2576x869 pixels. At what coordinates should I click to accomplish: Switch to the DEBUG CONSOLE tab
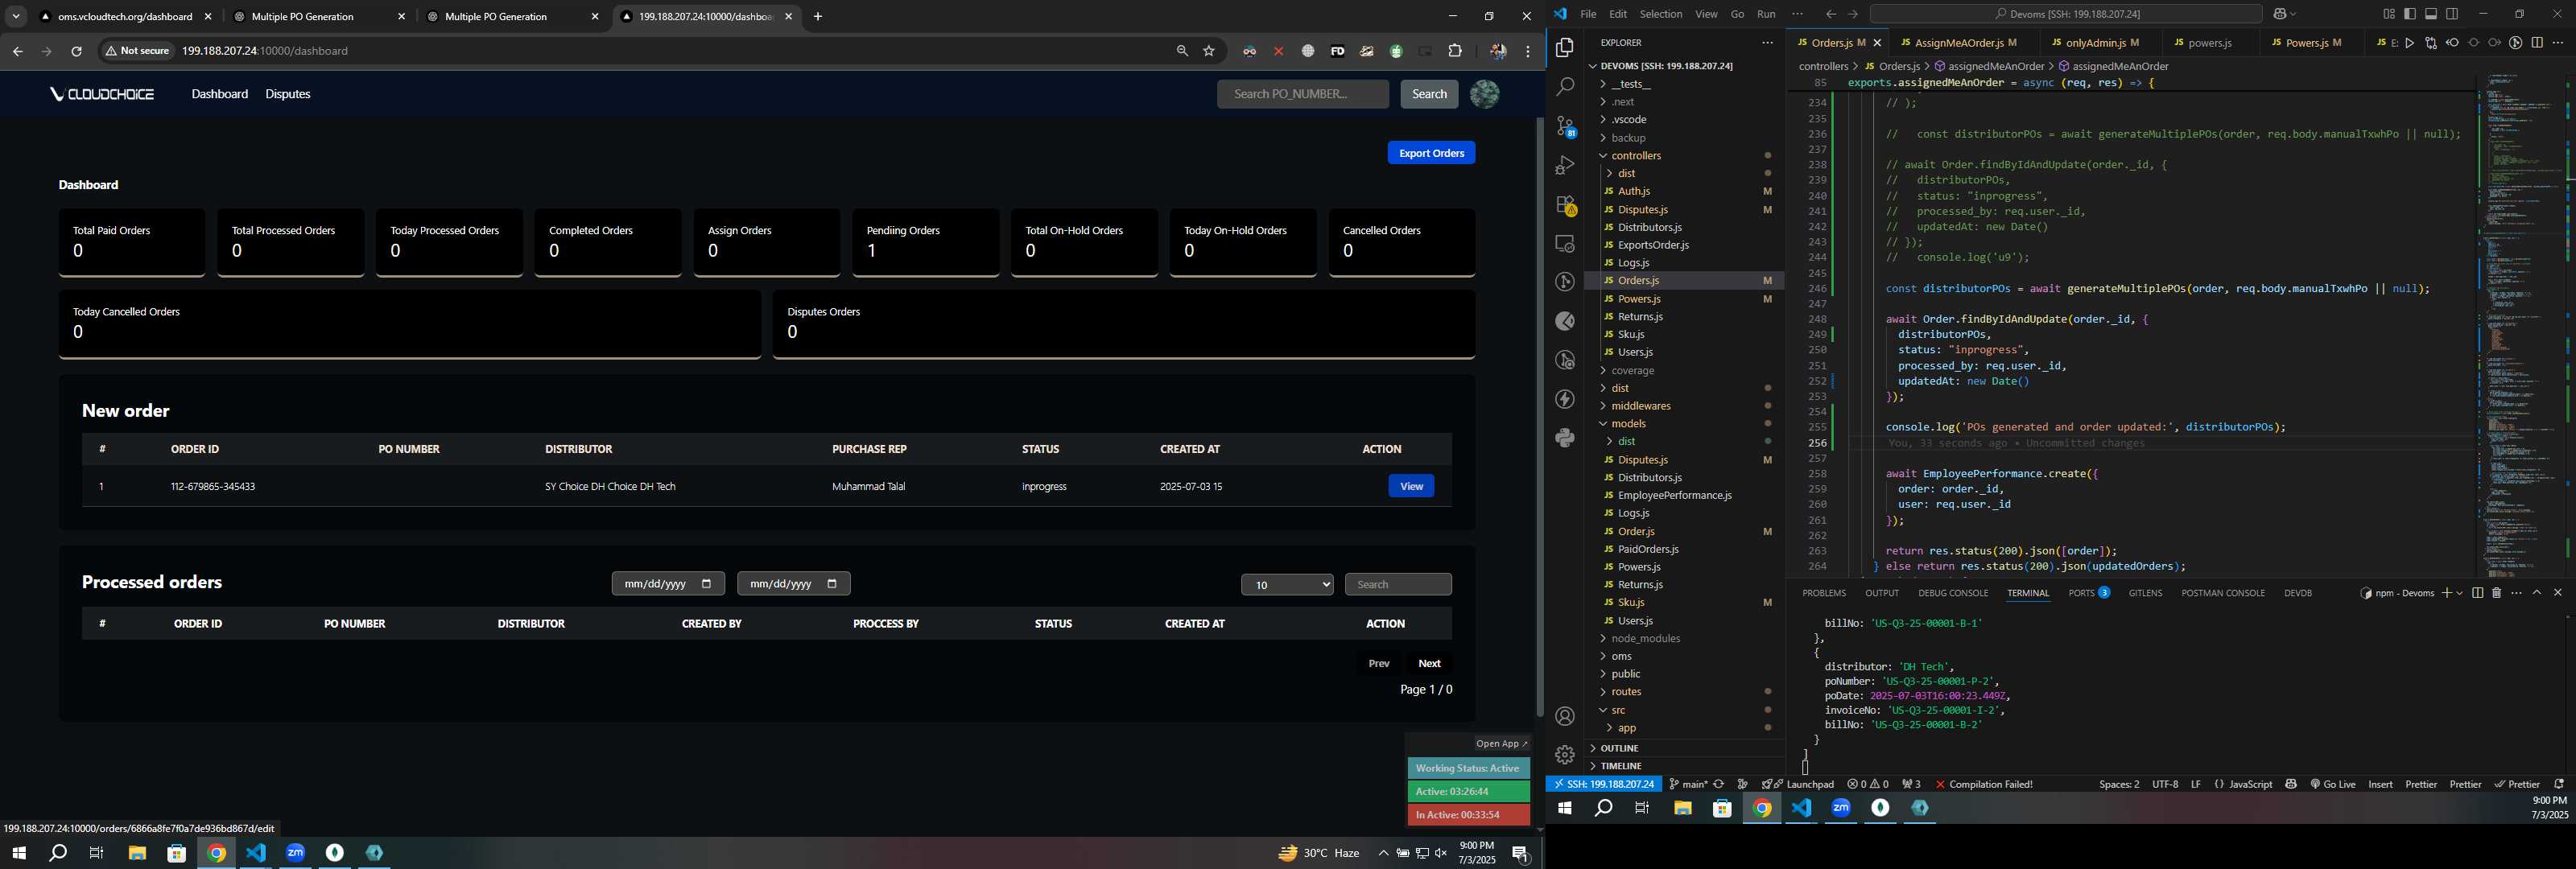click(x=1952, y=593)
